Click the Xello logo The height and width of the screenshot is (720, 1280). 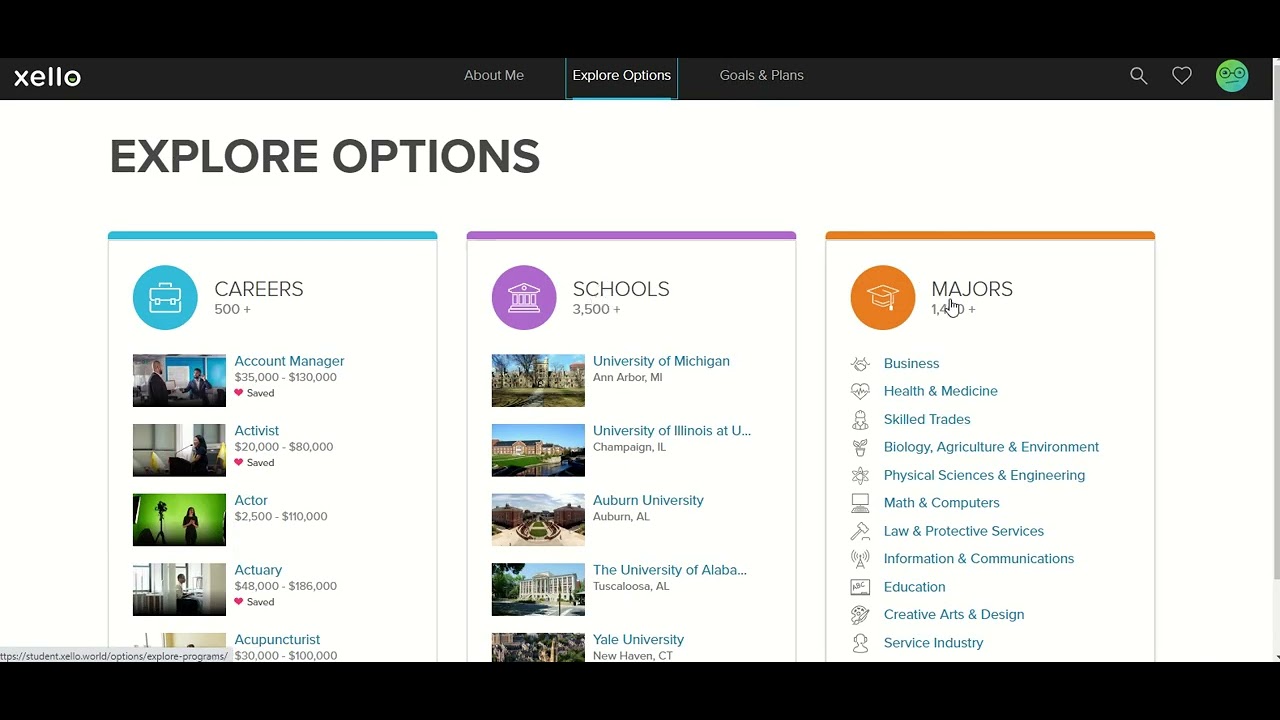[47, 77]
